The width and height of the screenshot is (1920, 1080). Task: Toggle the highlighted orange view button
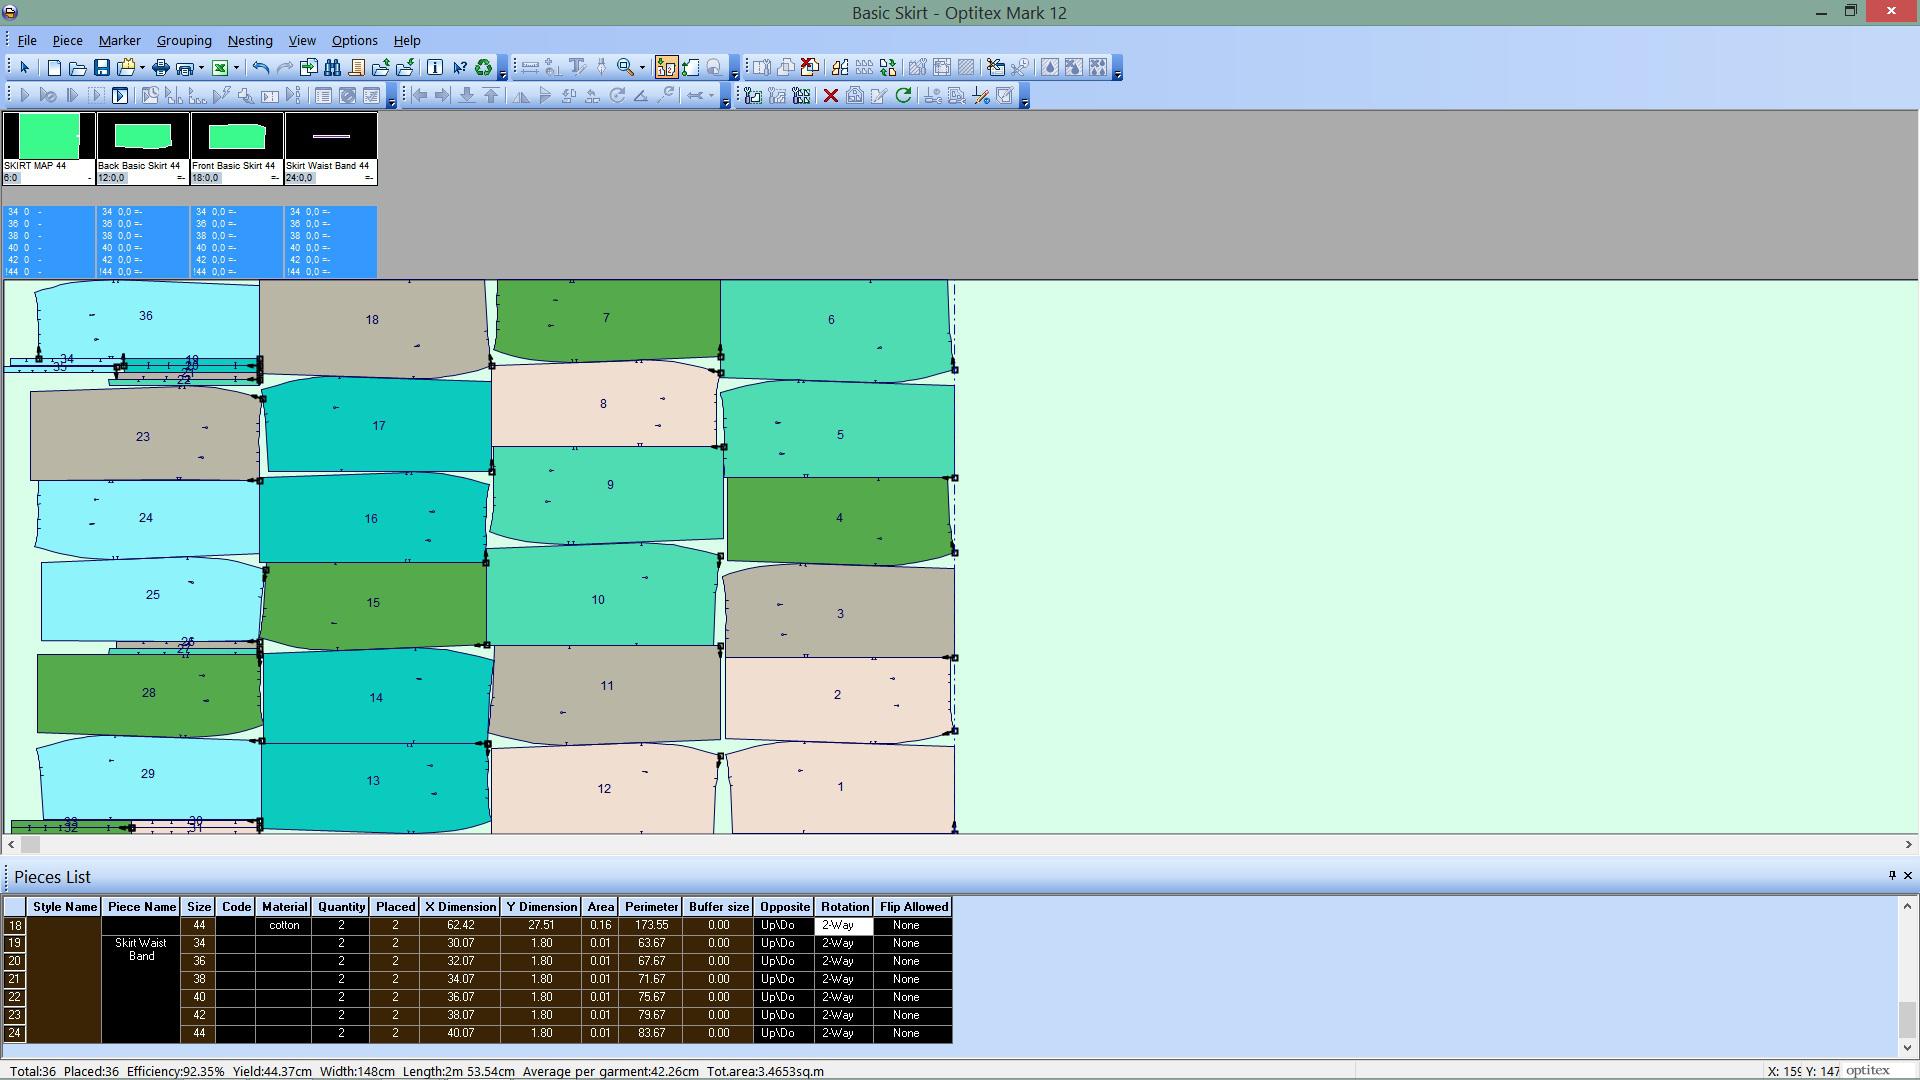(x=665, y=68)
